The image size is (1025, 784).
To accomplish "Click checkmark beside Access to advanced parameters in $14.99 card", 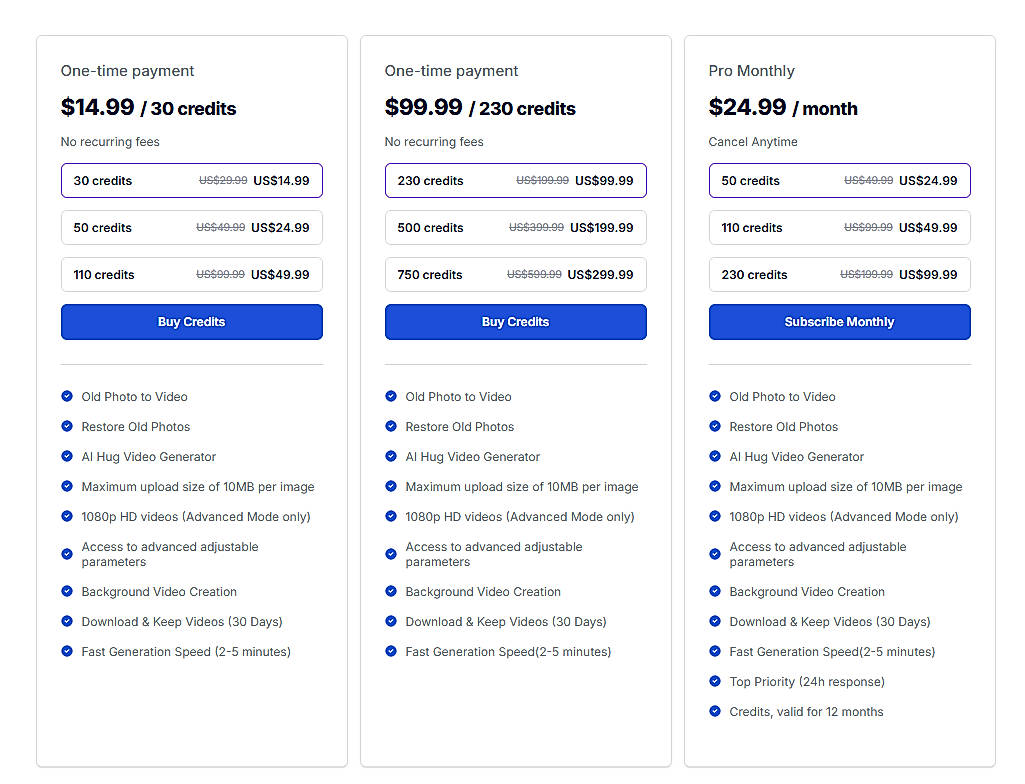I will point(67,554).
